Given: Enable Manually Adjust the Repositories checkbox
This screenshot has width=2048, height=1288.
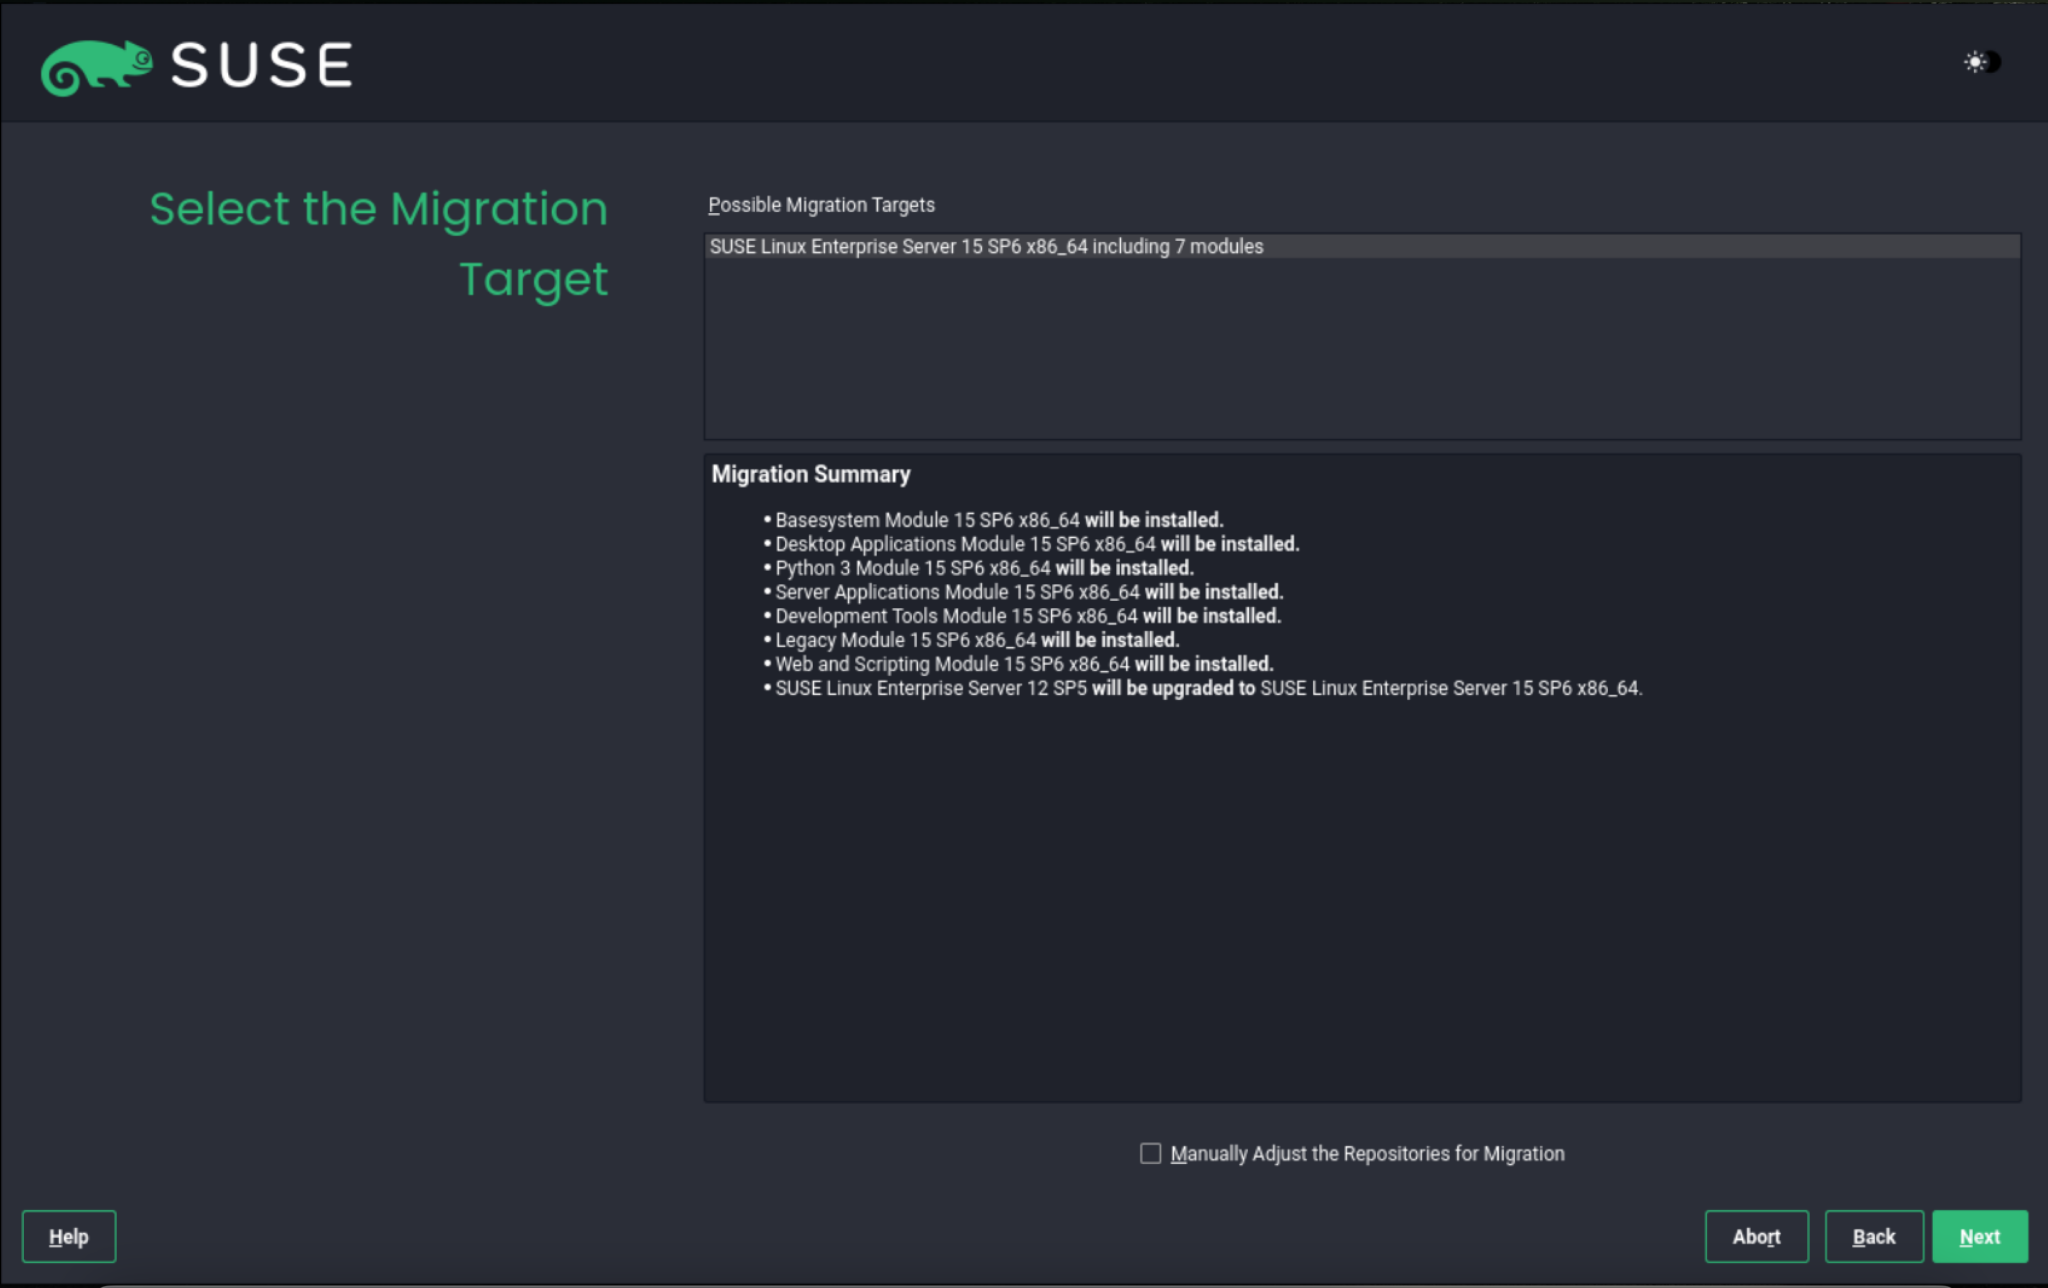Looking at the screenshot, I should tap(1150, 1153).
